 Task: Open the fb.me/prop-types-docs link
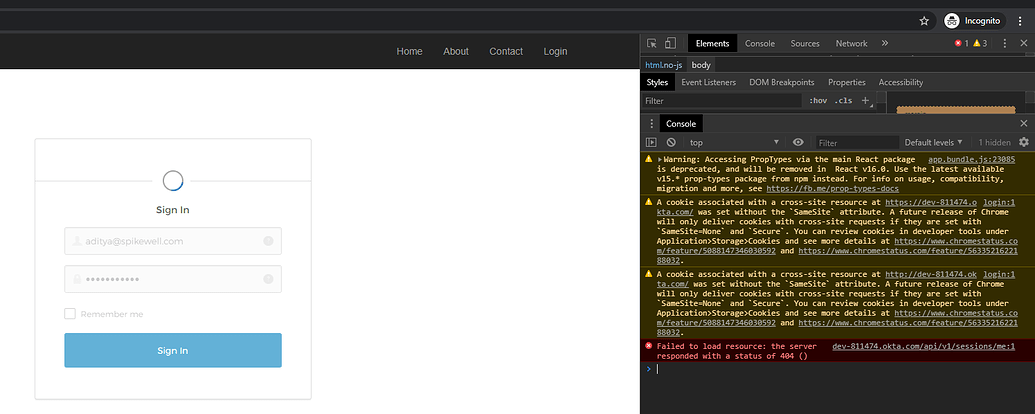click(x=832, y=189)
